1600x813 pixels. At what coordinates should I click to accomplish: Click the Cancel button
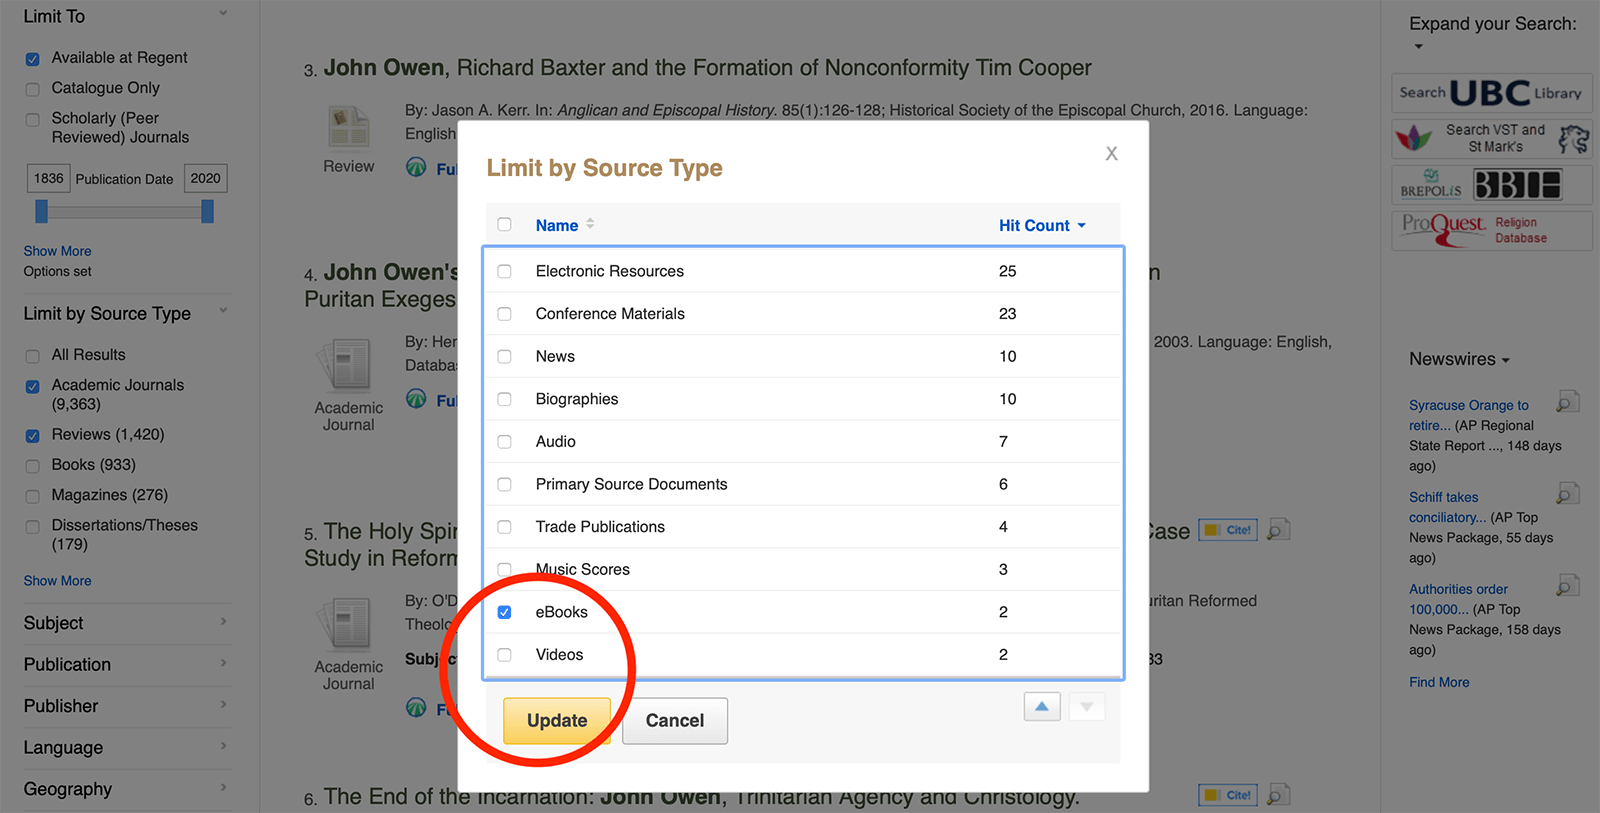(x=674, y=721)
